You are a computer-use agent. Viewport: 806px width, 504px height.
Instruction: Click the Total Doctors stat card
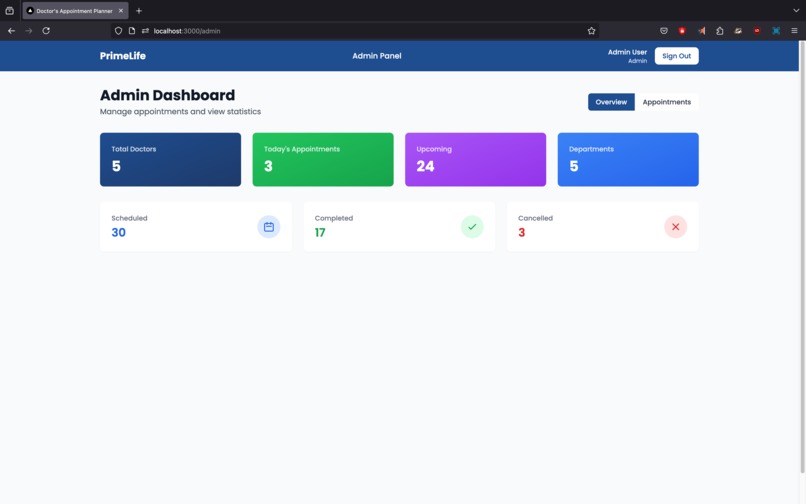point(170,159)
